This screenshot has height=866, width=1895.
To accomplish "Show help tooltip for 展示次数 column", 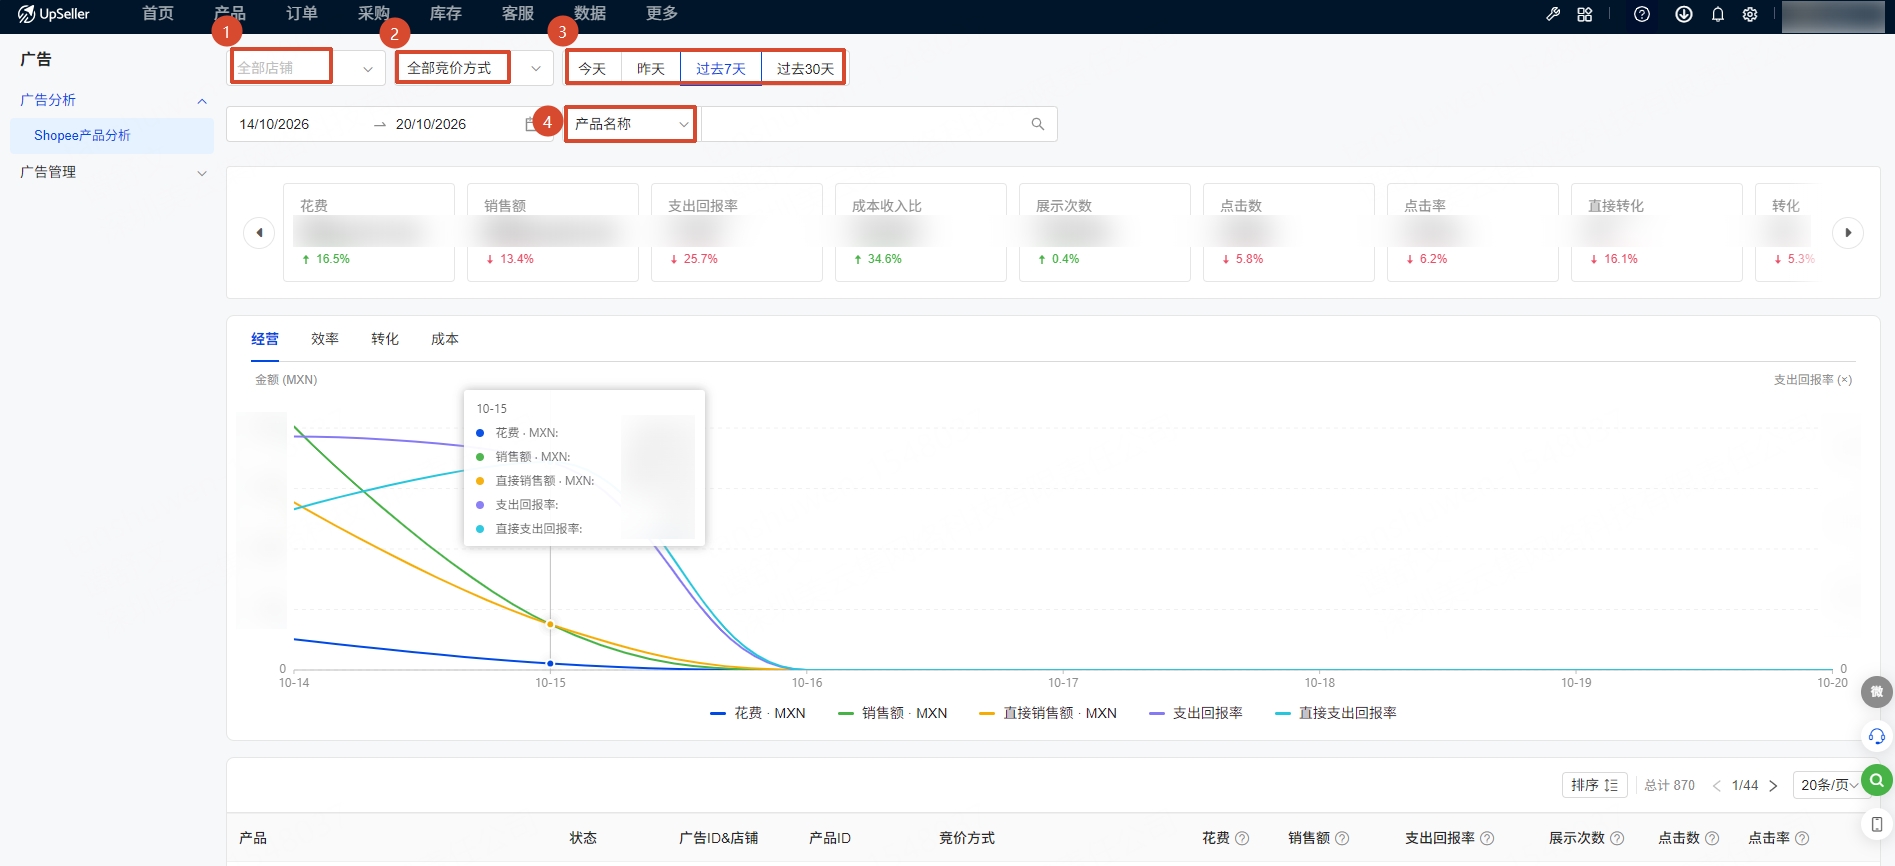I will (1617, 838).
